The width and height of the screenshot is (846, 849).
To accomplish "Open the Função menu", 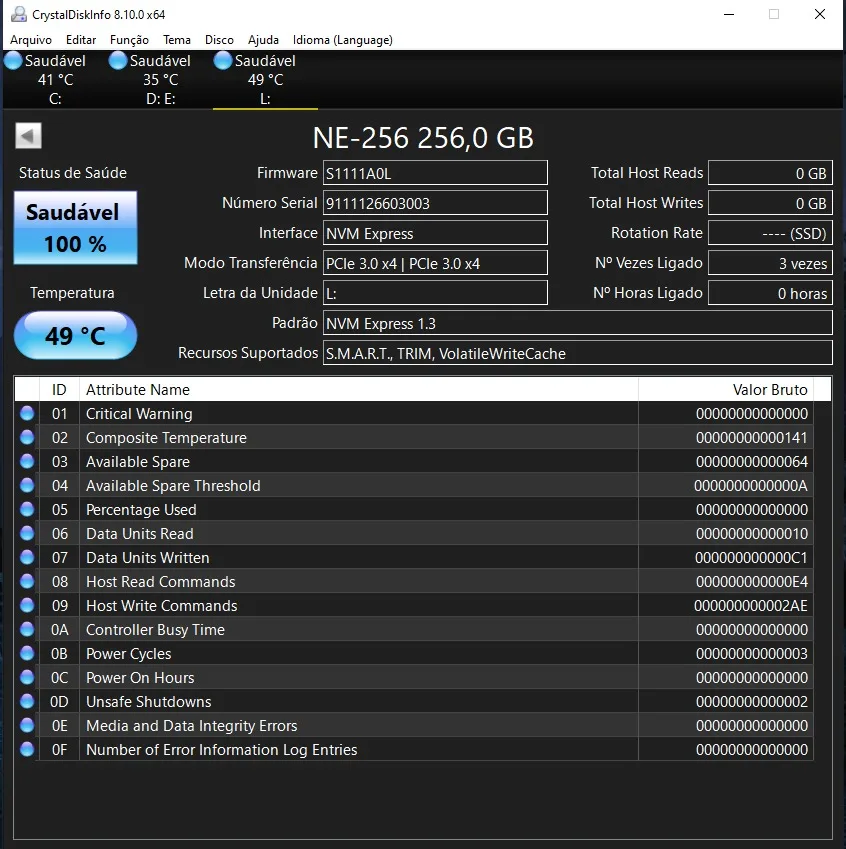I will pos(129,40).
